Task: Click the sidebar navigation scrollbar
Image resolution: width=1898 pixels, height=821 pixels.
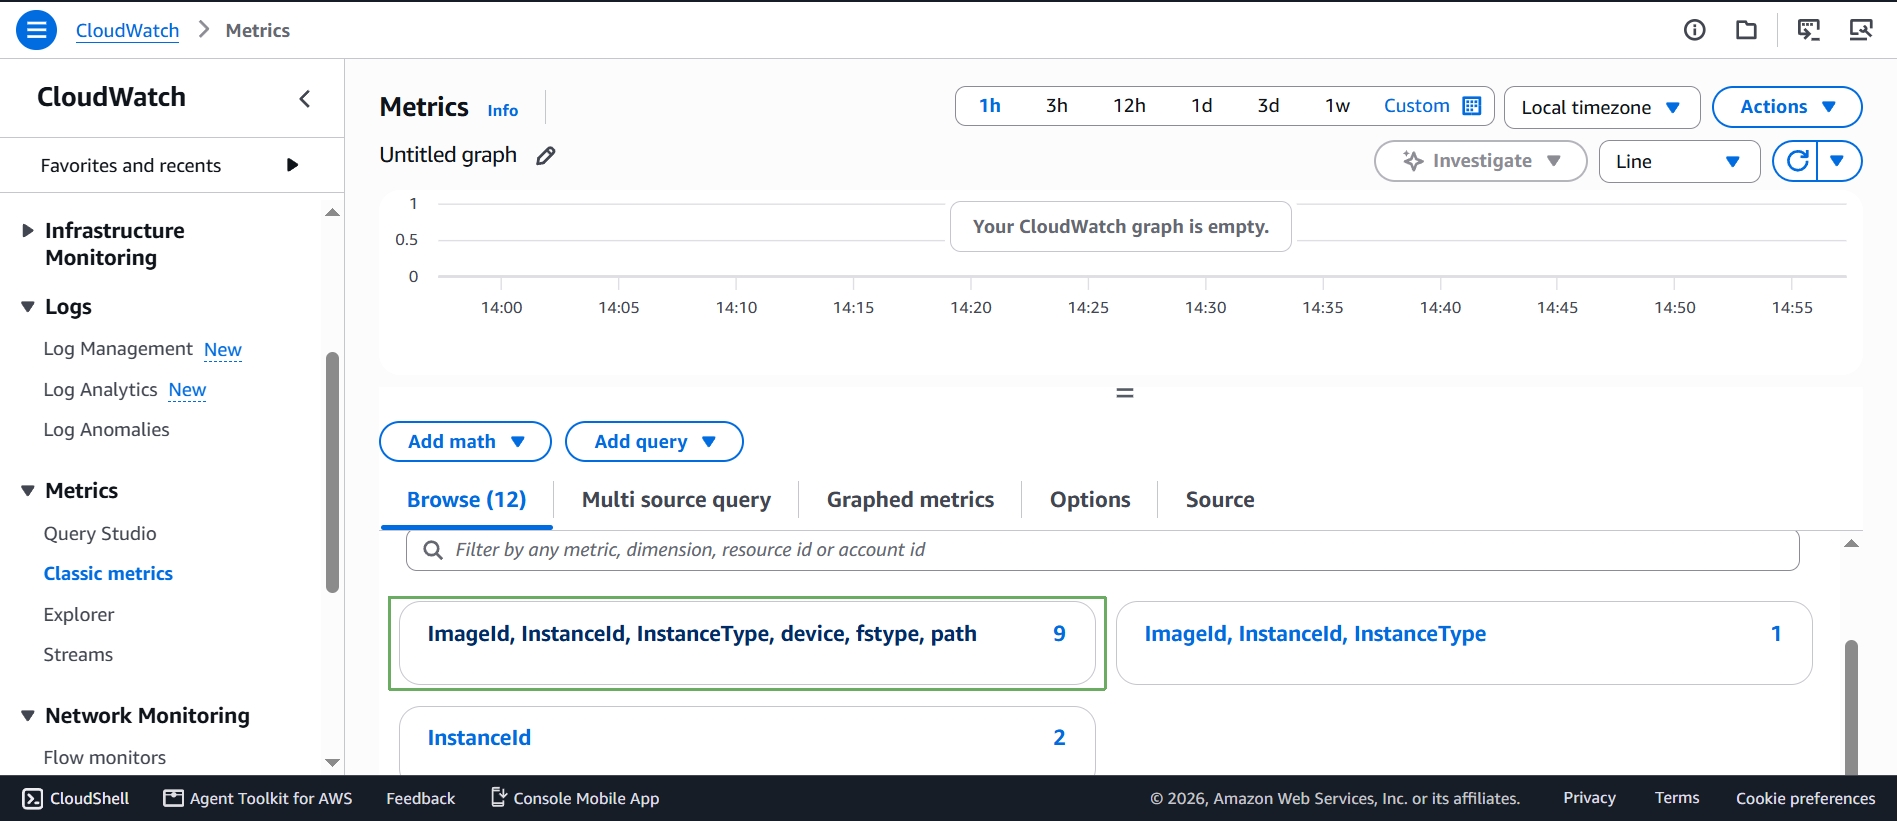Action: (332, 473)
